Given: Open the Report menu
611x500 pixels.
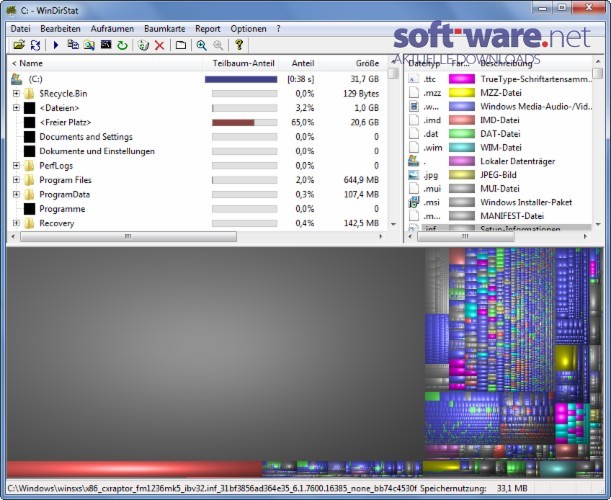Looking at the screenshot, I should [x=208, y=29].
